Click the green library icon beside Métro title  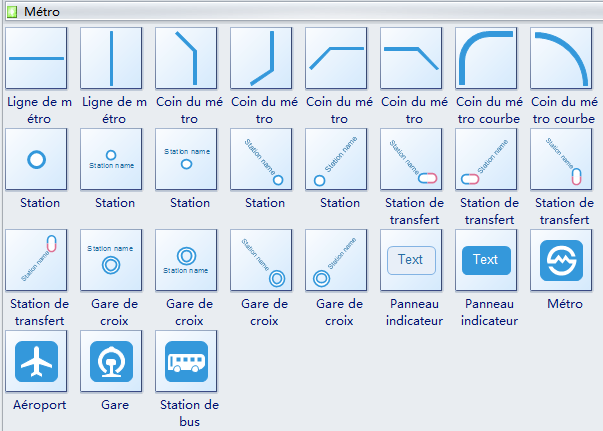(x=12, y=12)
